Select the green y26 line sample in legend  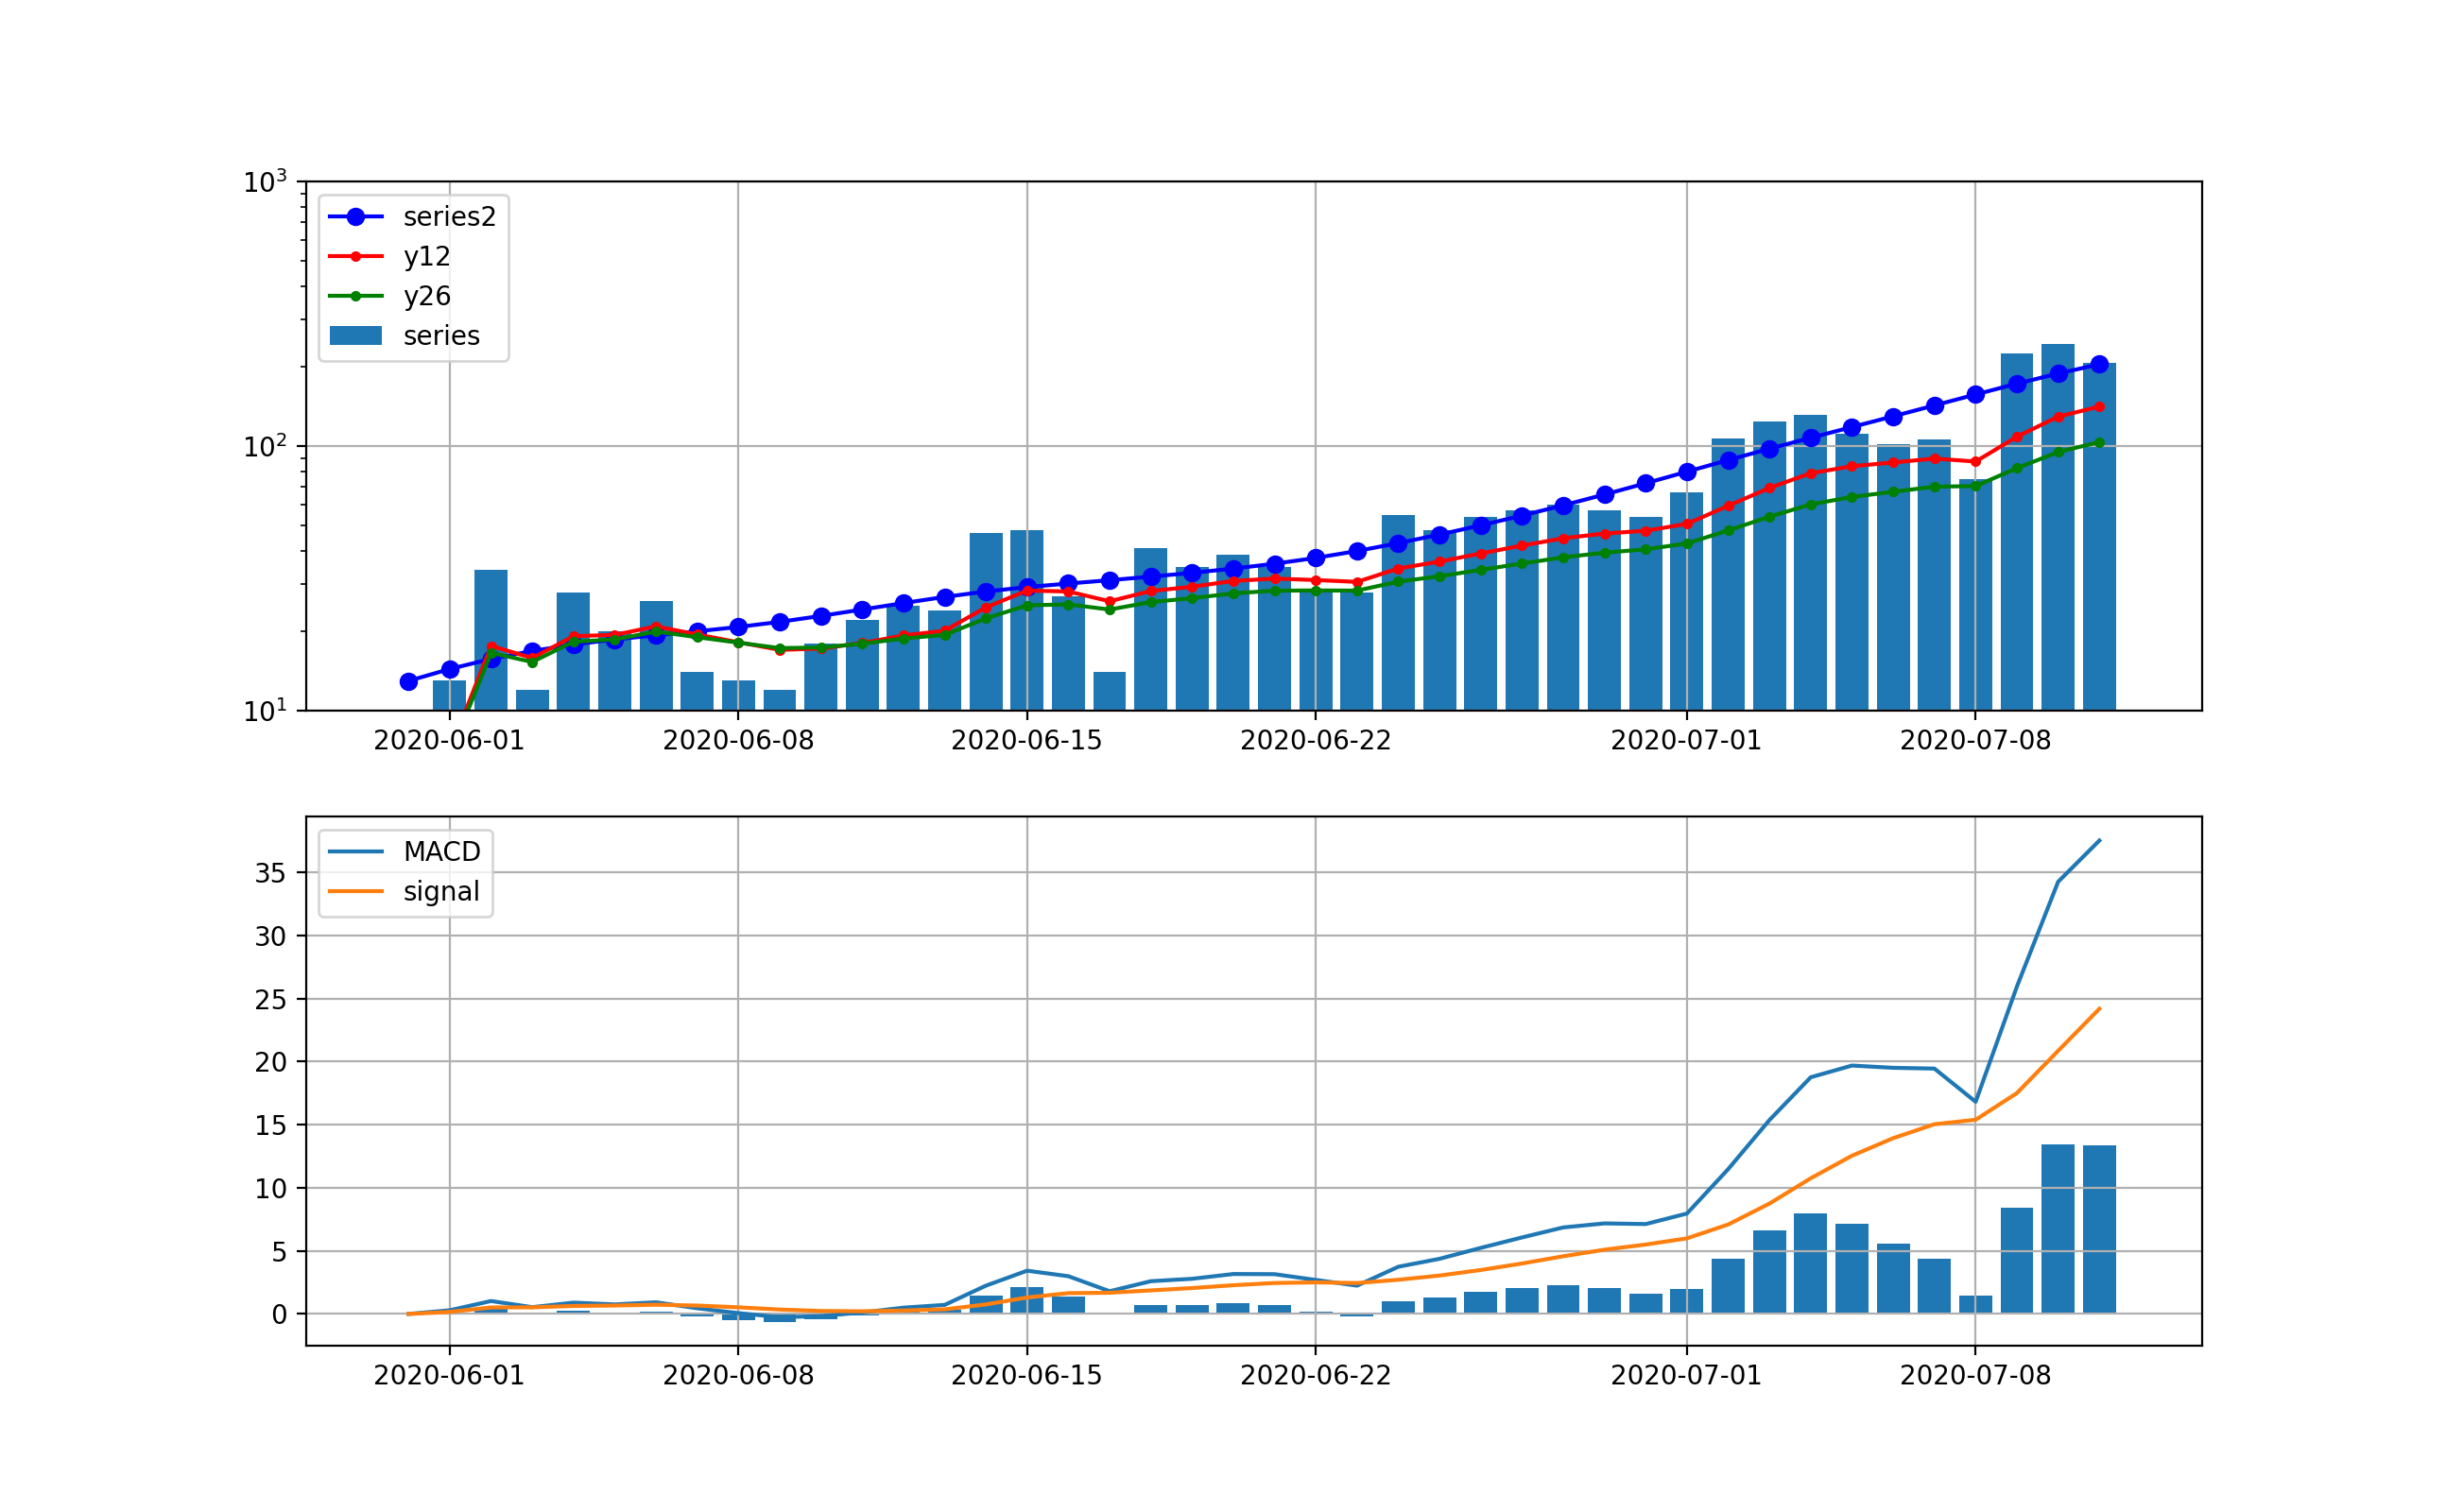pyautogui.click(x=357, y=297)
